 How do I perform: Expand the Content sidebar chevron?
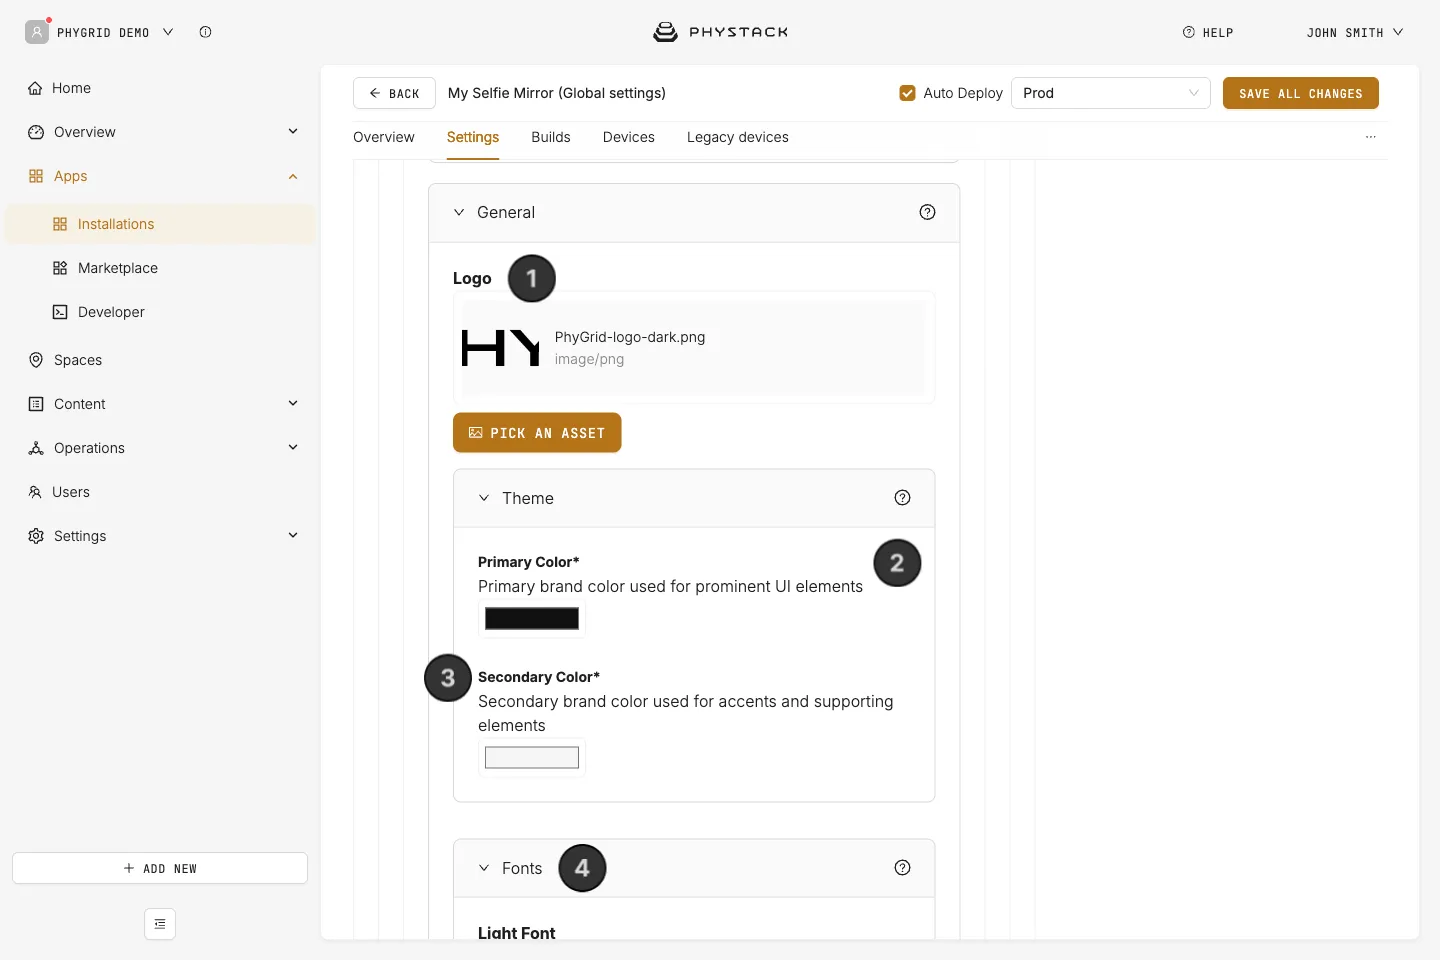pos(293,403)
